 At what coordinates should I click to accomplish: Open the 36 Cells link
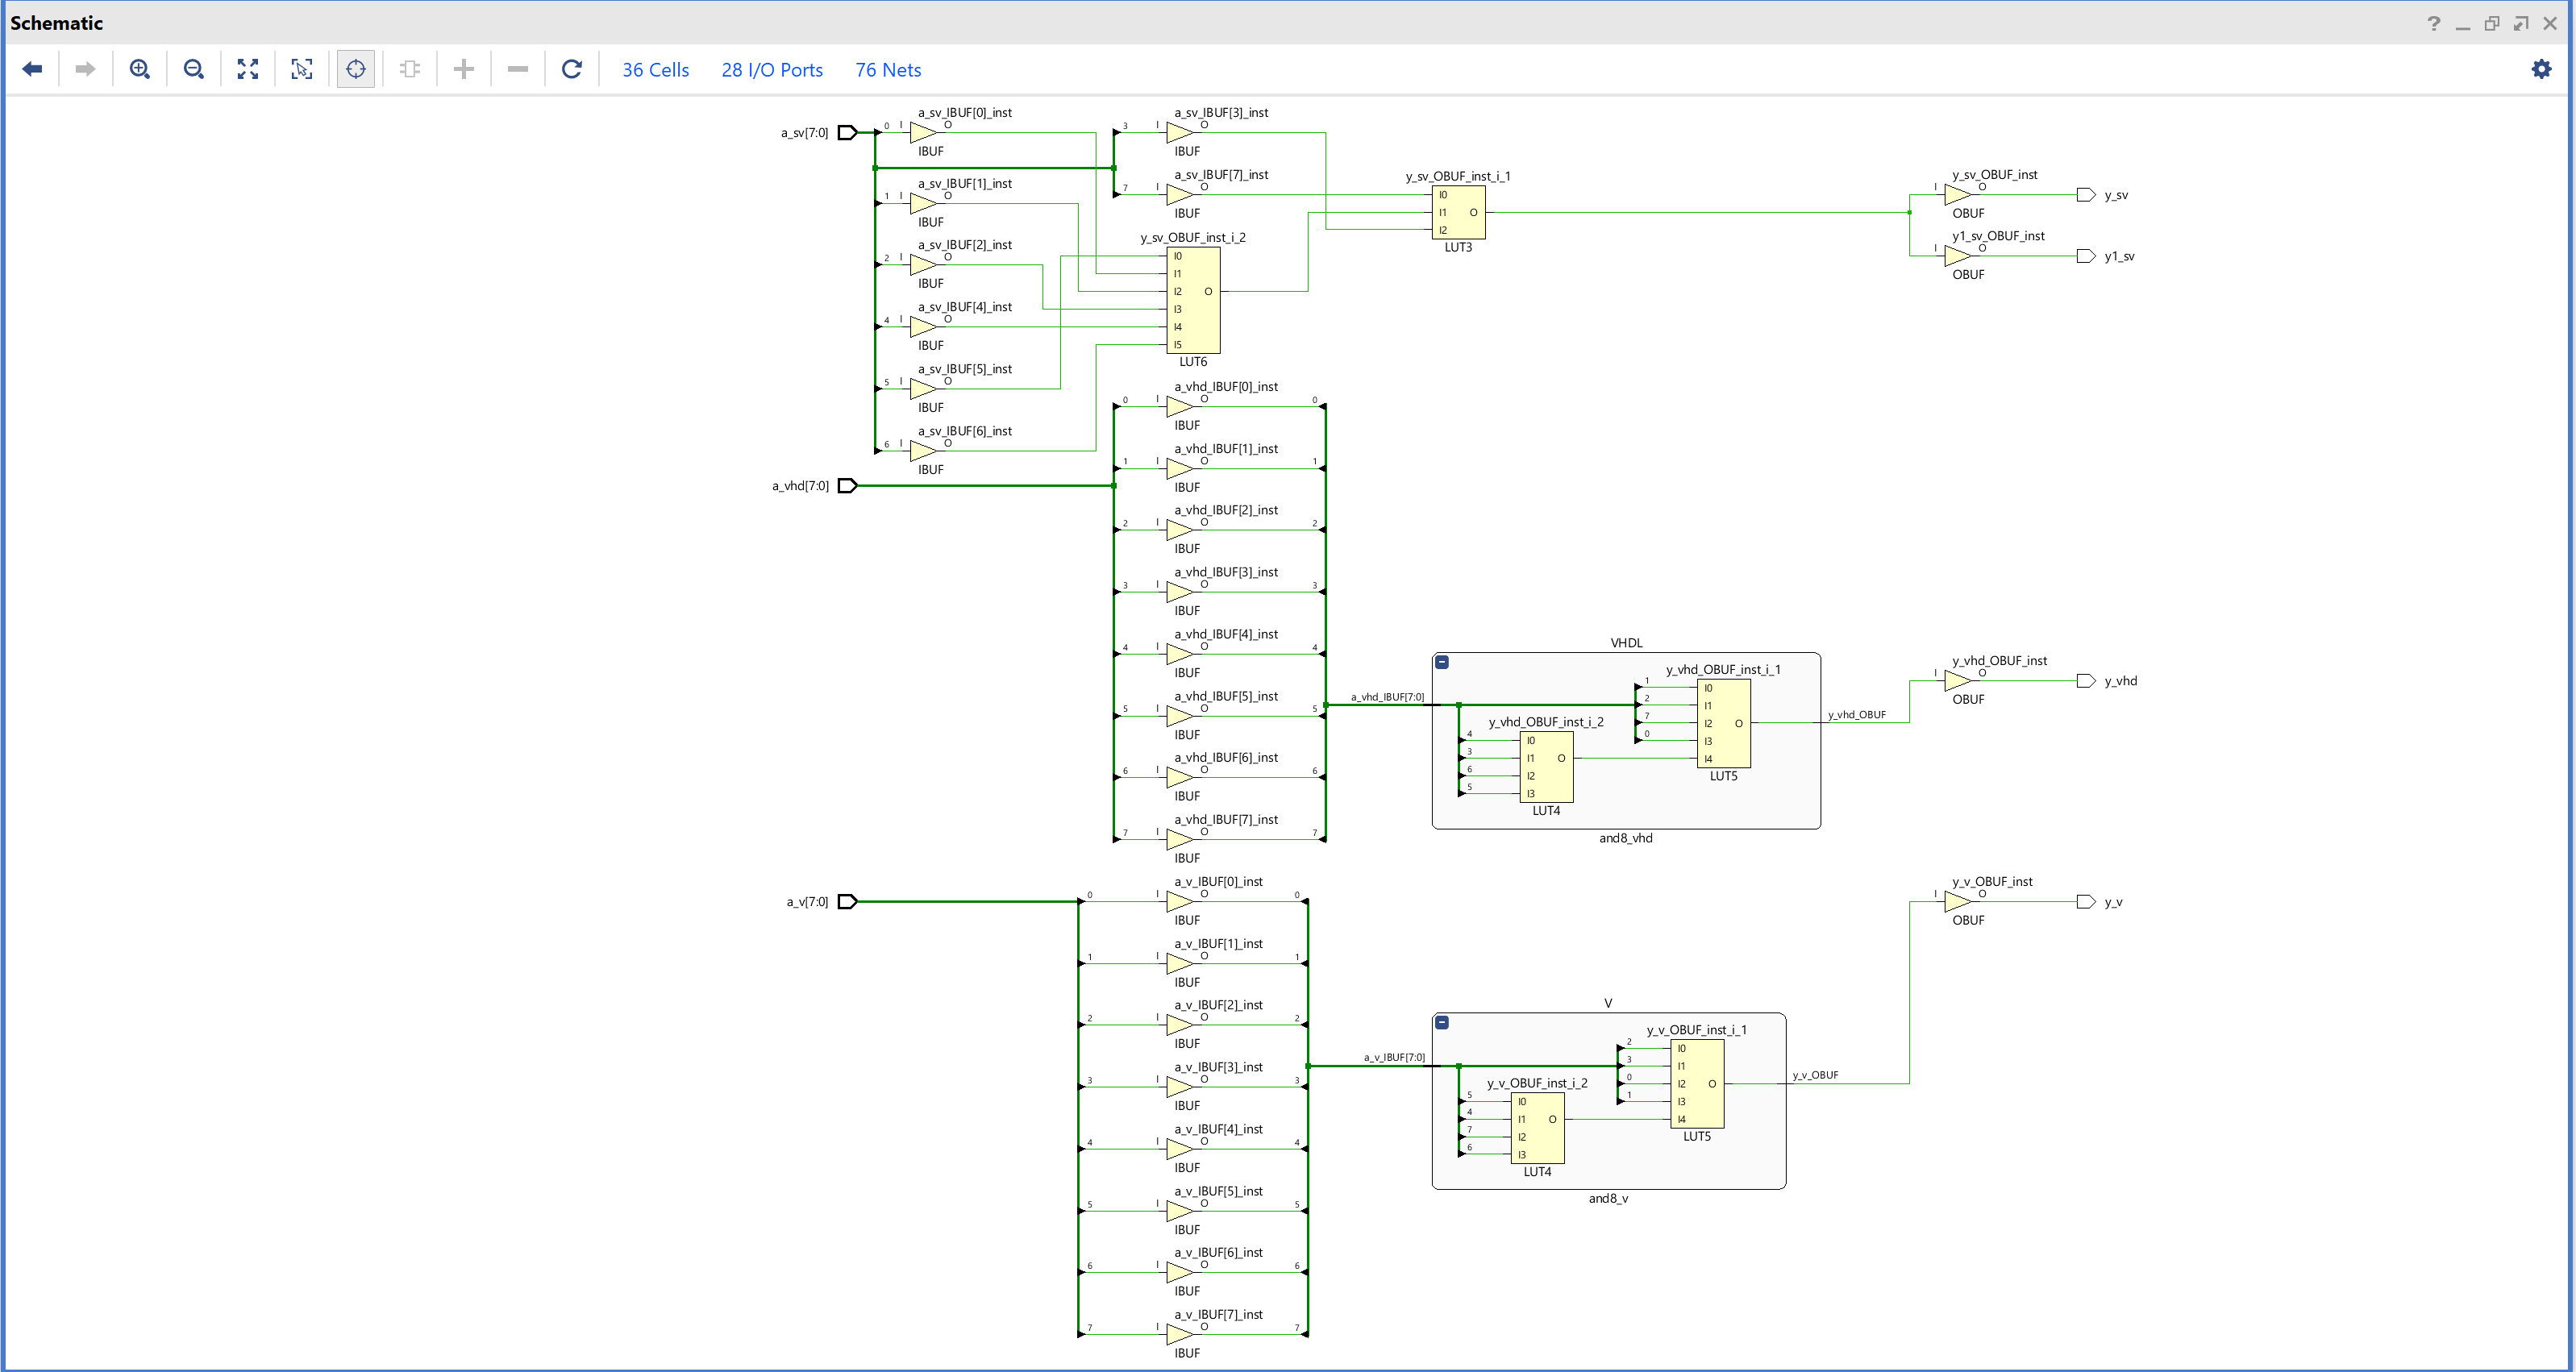pos(655,70)
